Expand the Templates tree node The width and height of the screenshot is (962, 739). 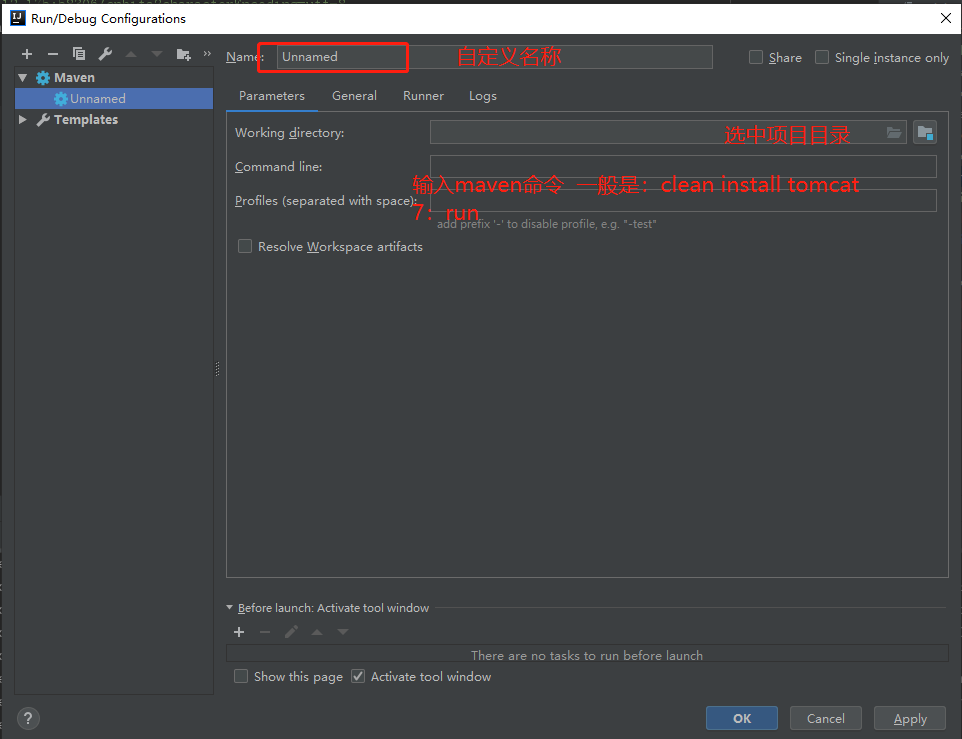point(22,119)
